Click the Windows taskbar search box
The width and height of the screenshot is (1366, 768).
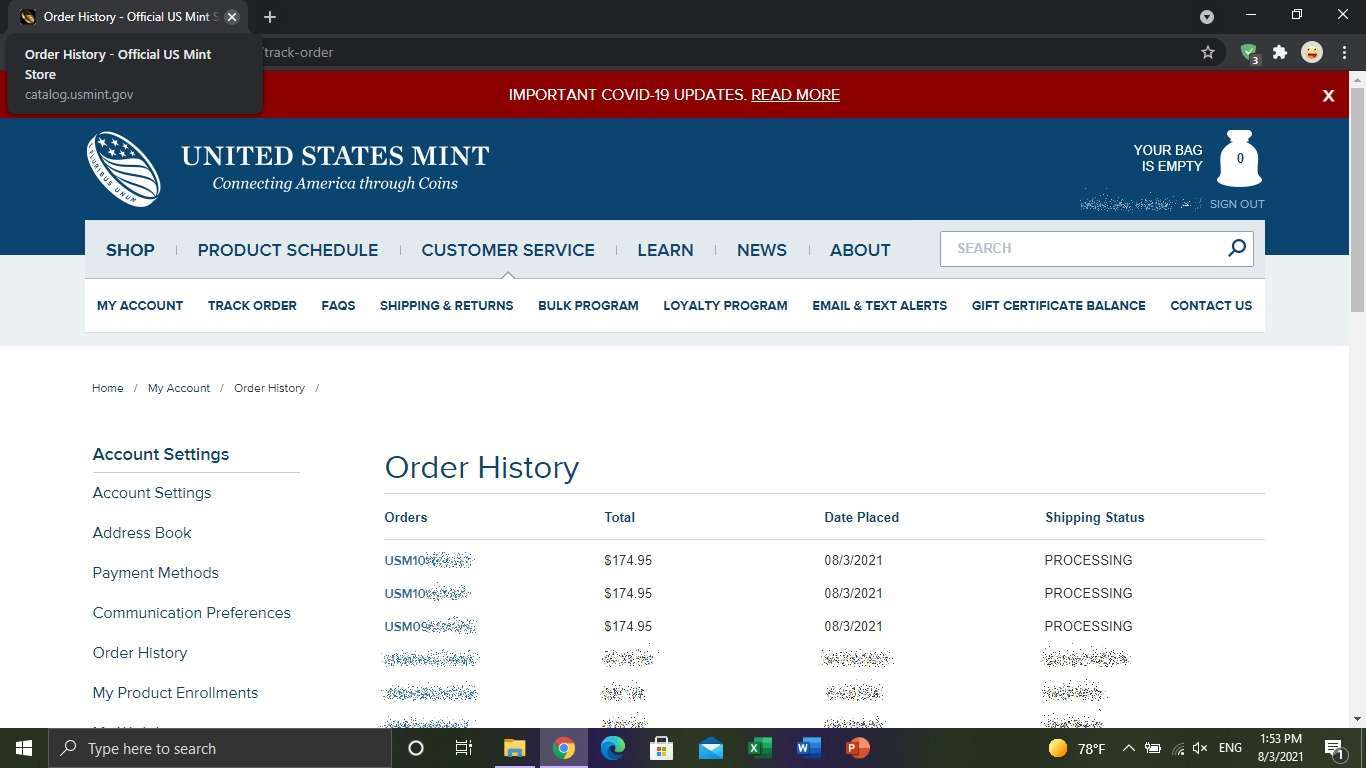coord(220,748)
